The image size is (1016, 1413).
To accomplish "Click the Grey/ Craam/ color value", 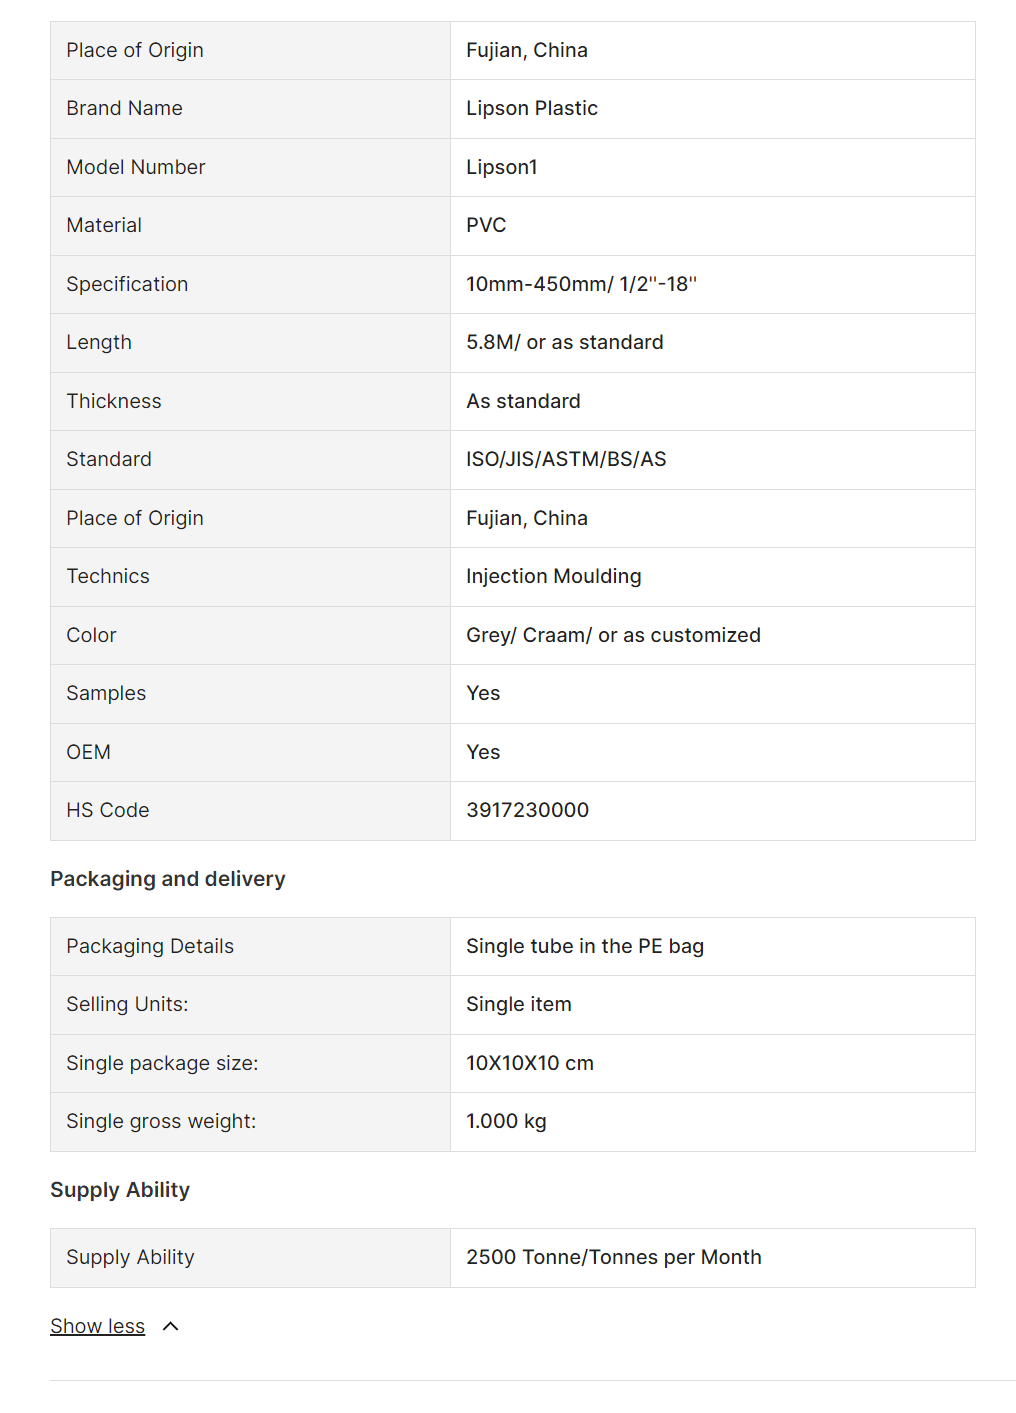I will (x=613, y=635).
